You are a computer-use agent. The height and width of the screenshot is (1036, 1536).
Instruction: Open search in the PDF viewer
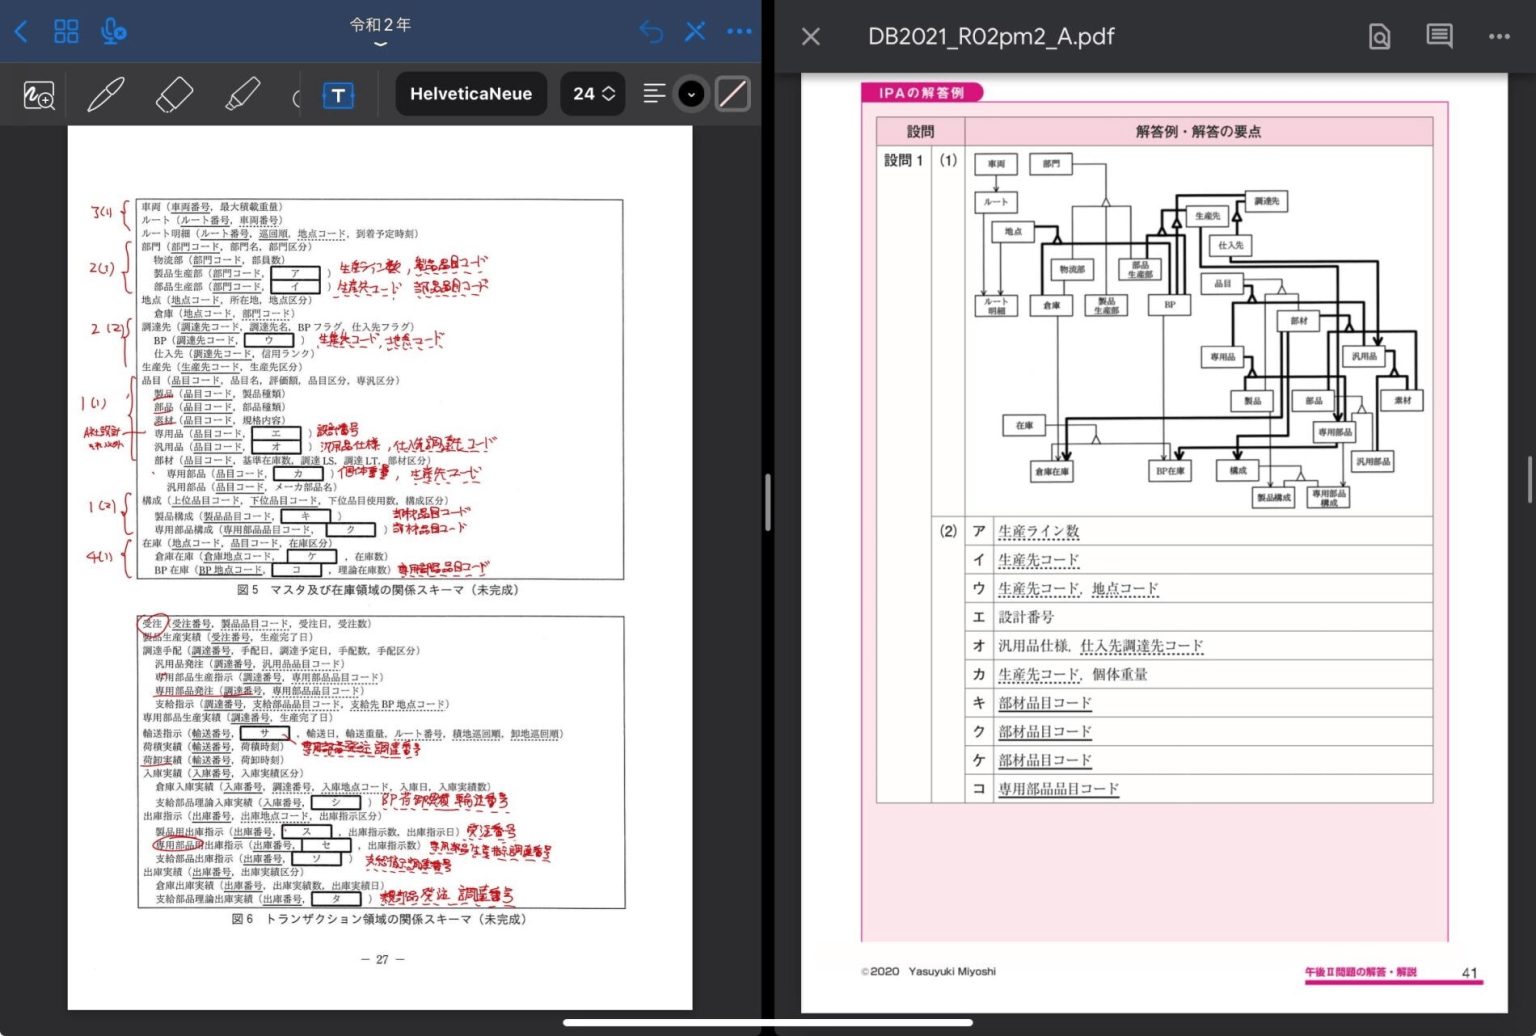(1378, 36)
